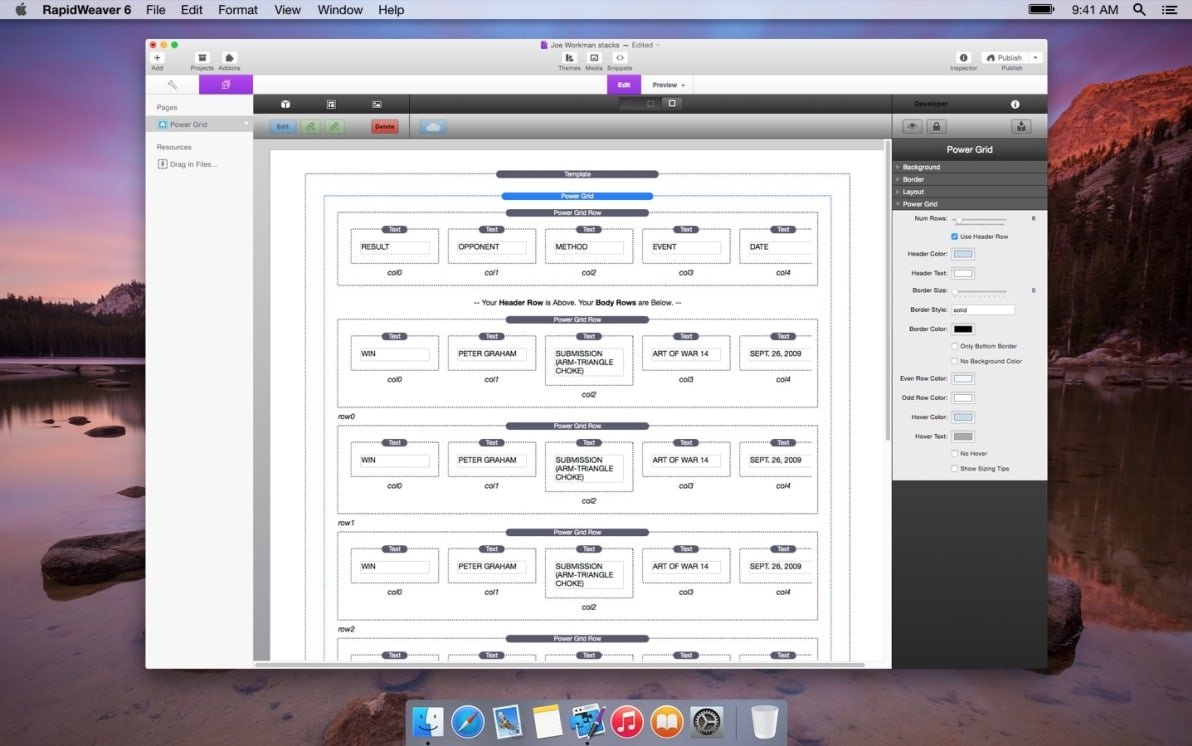Select the purple pages sidebar tab icon

(x=226, y=85)
